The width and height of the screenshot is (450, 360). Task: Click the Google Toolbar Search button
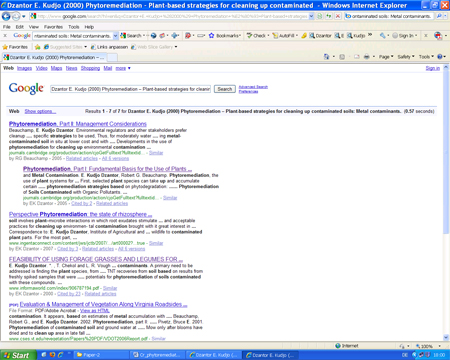pos(131,36)
